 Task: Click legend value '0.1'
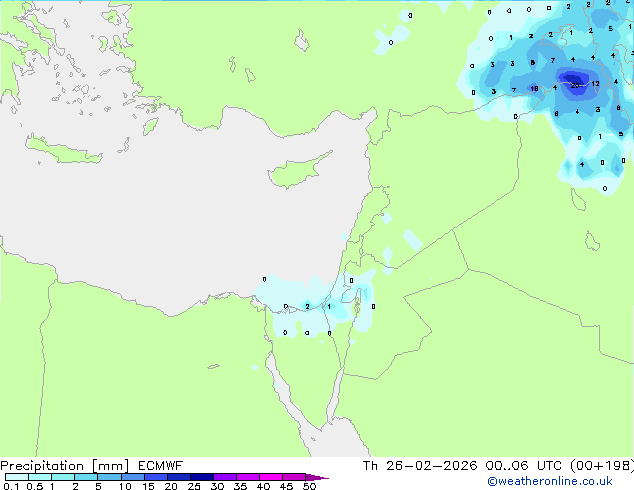tap(11, 486)
